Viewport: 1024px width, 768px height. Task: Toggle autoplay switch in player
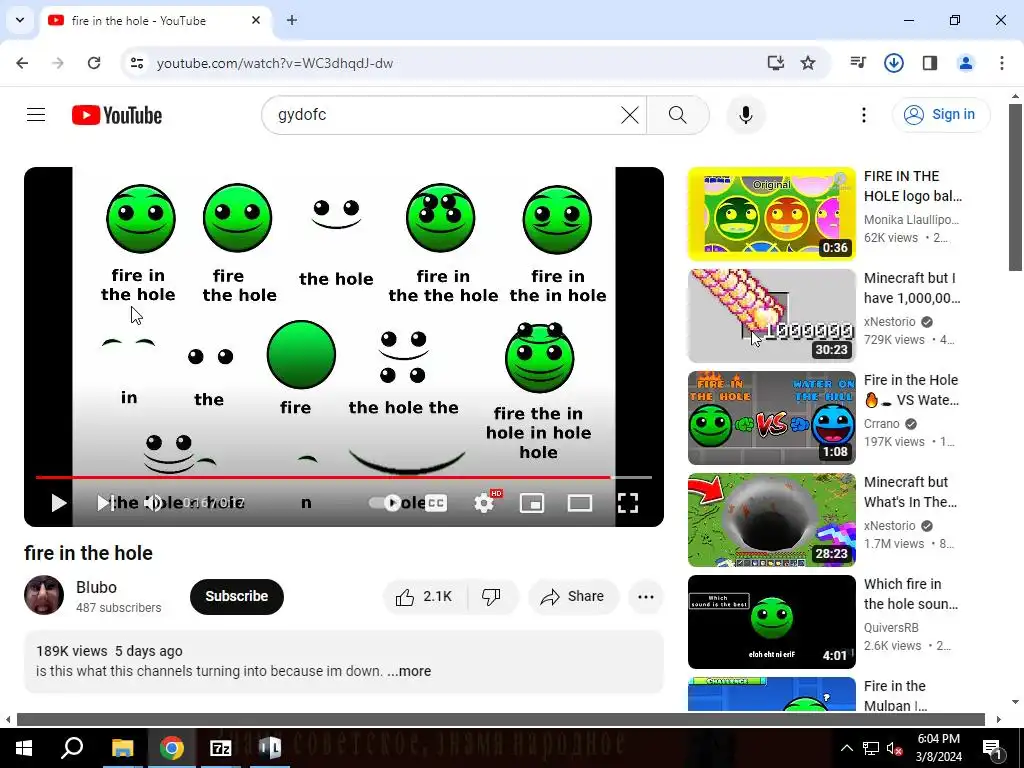tap(385, 503)
